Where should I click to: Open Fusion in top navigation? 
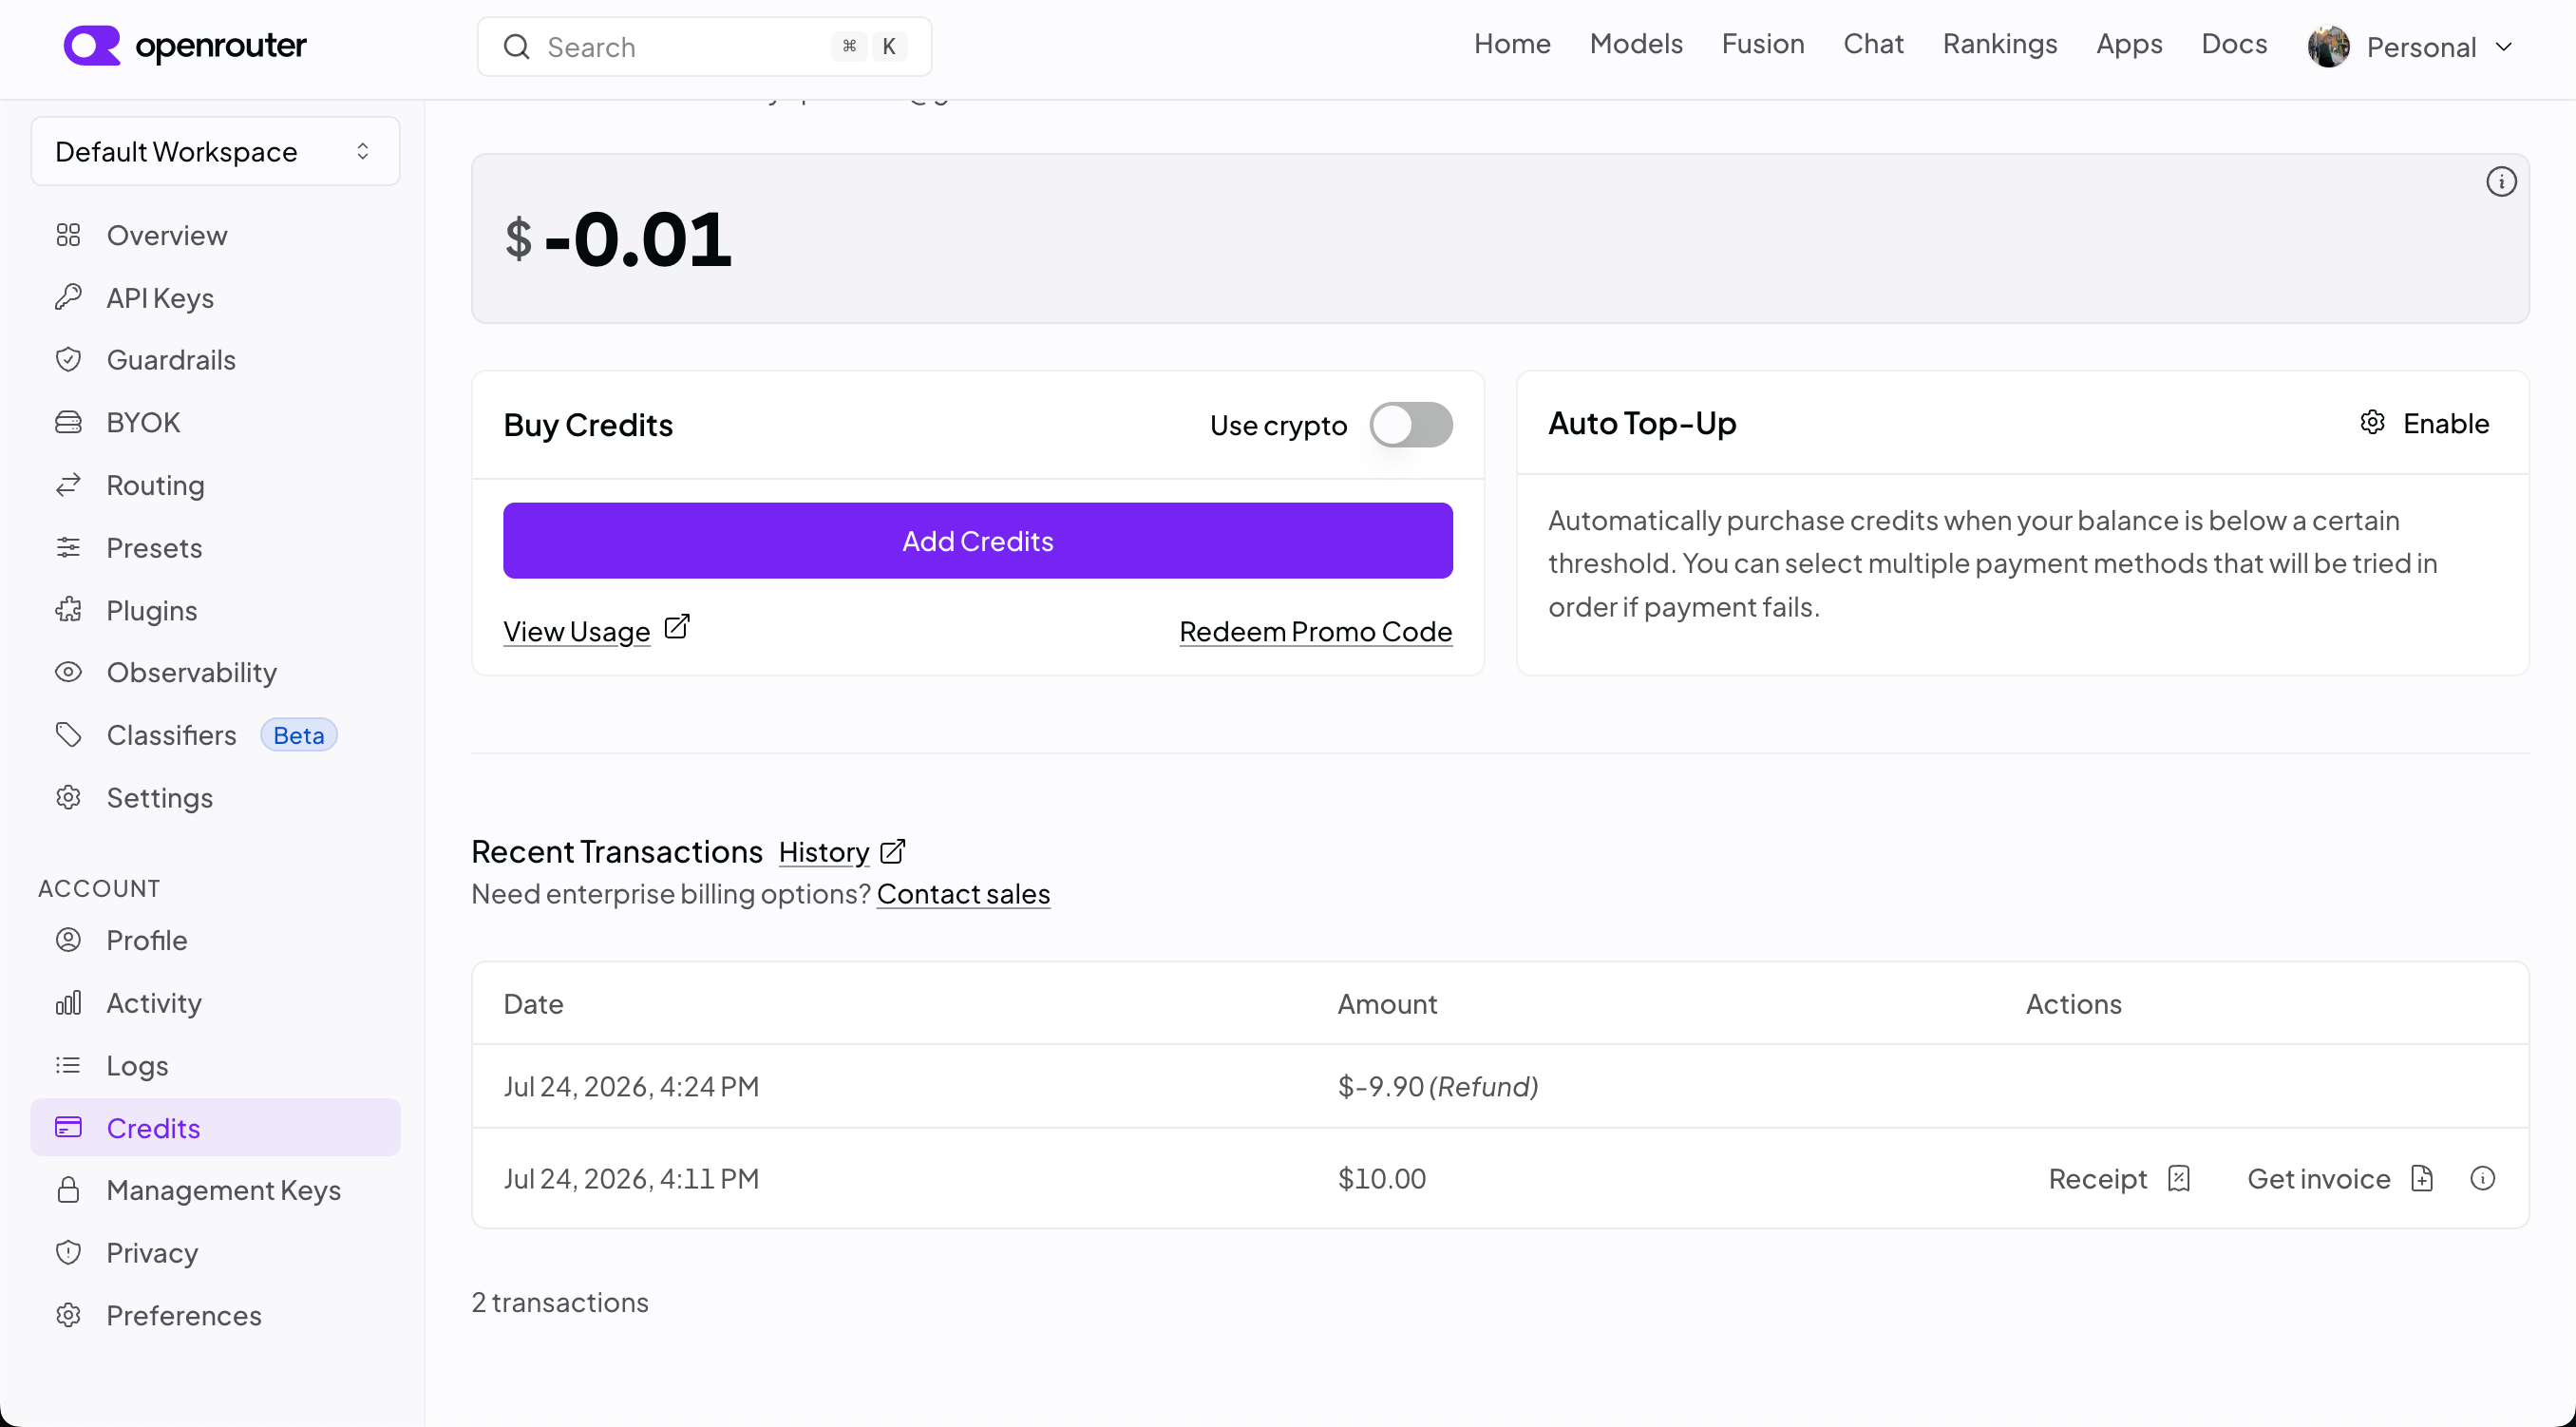point(1763,44)
